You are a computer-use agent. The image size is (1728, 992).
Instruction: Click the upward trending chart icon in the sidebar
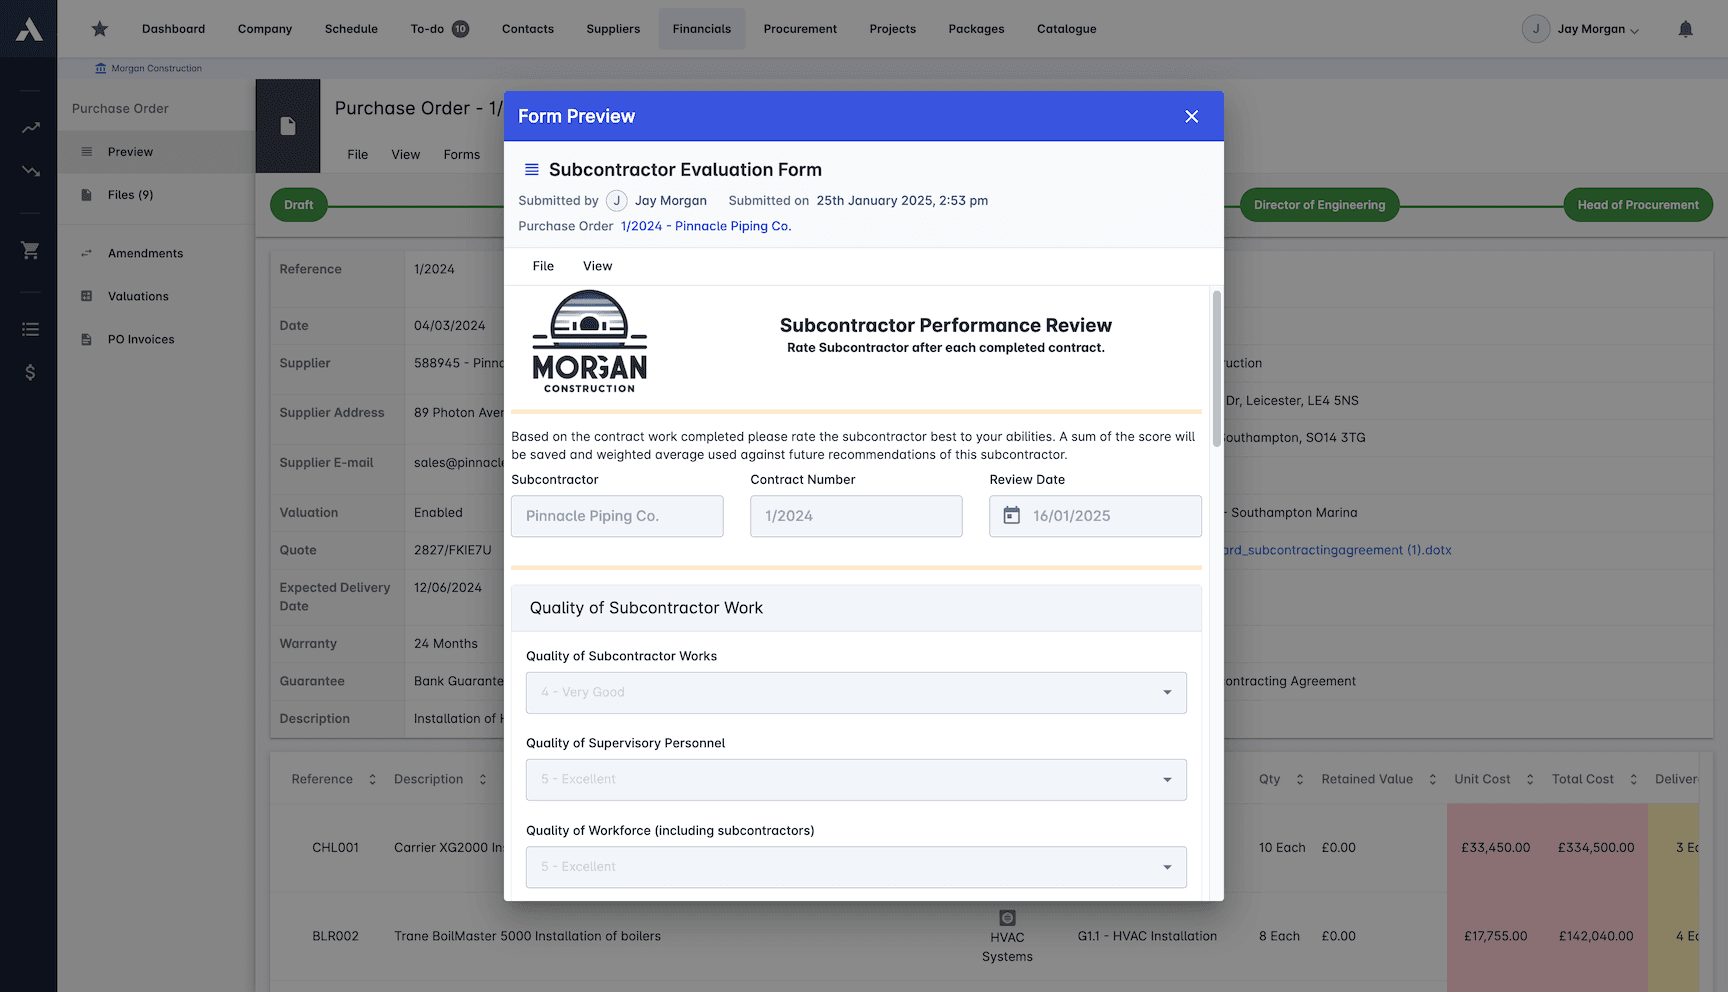click(29, 127)
